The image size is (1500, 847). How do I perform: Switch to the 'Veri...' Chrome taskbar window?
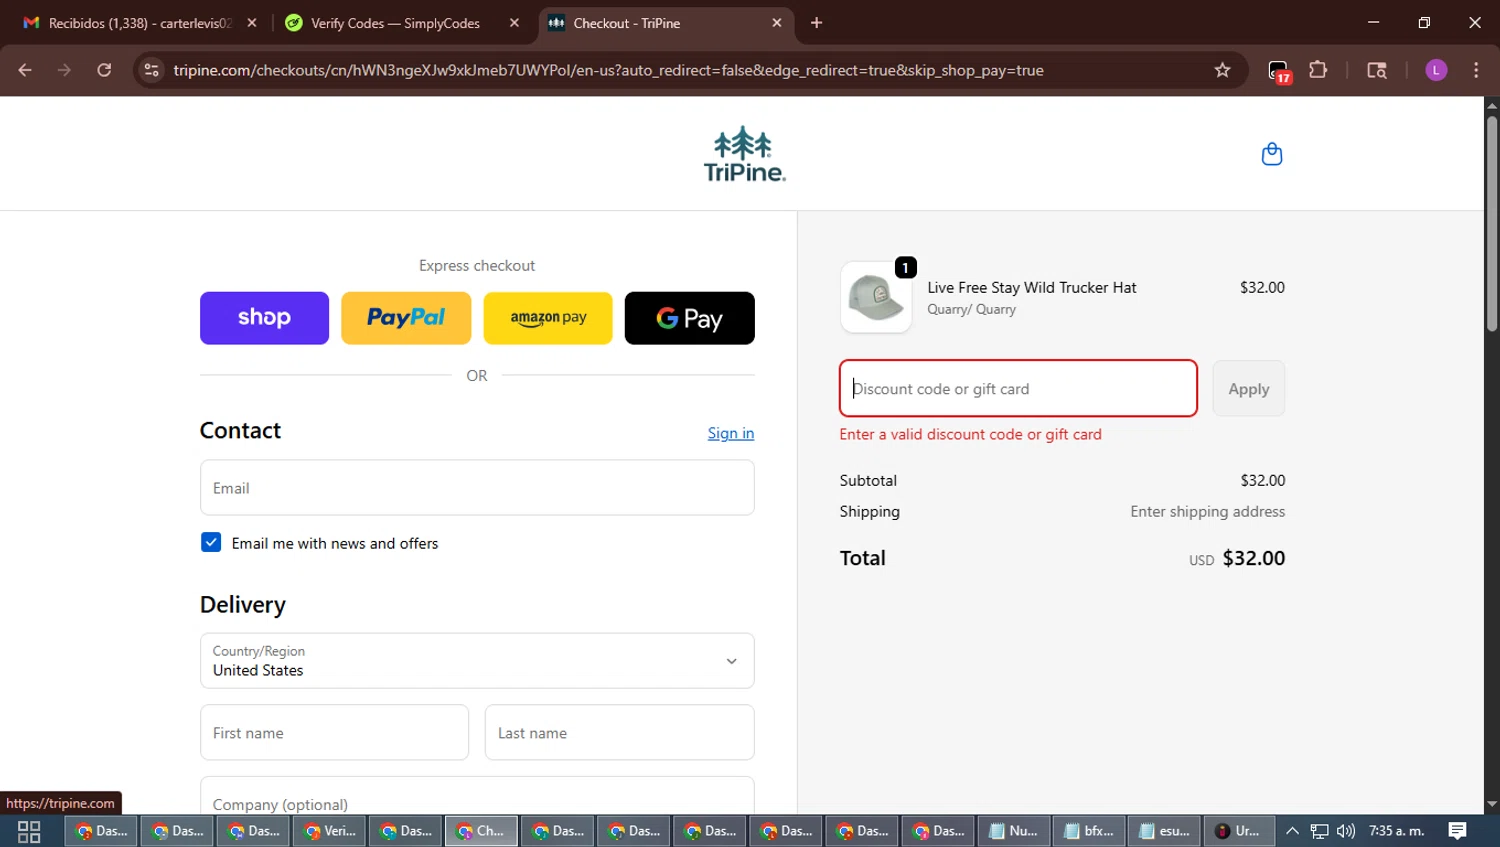point(329,831)
